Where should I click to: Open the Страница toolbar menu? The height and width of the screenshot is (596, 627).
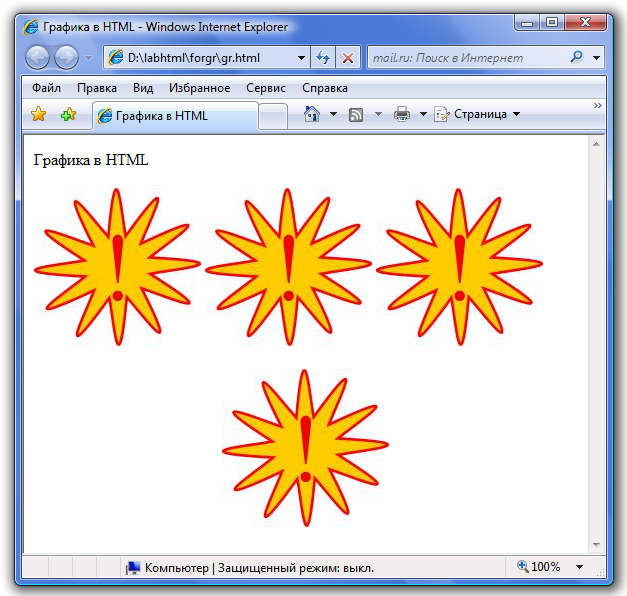(477, 114)
